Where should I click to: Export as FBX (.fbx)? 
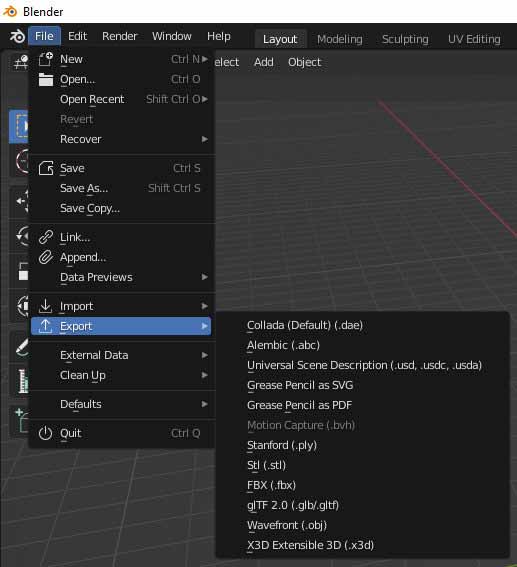(x=363, y=485)
